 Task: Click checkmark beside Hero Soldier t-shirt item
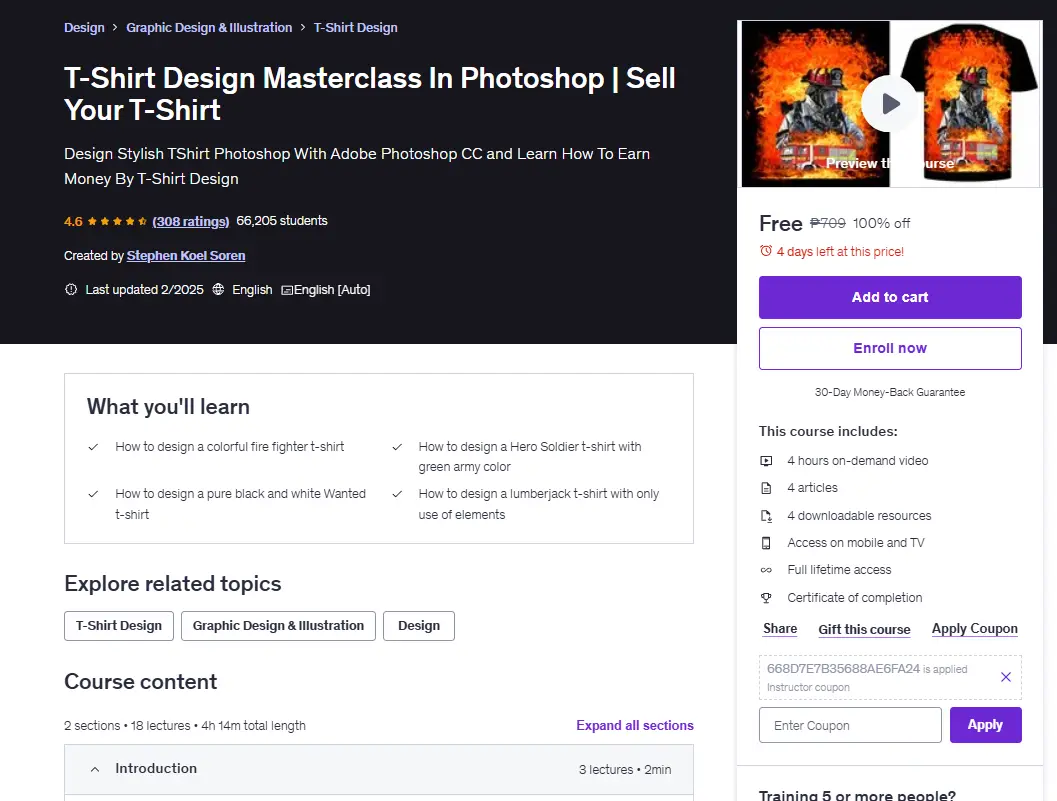pyautogui.click(x=397, y=447)
